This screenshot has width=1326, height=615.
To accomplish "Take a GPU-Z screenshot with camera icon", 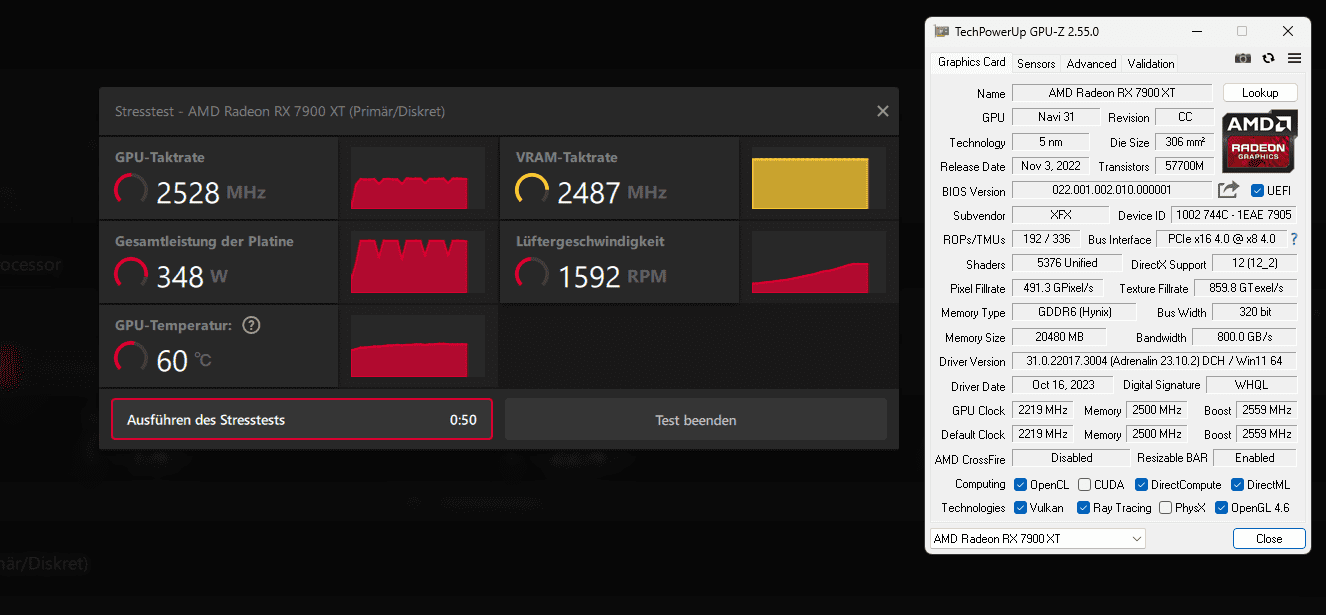I will click(1243, 59).
